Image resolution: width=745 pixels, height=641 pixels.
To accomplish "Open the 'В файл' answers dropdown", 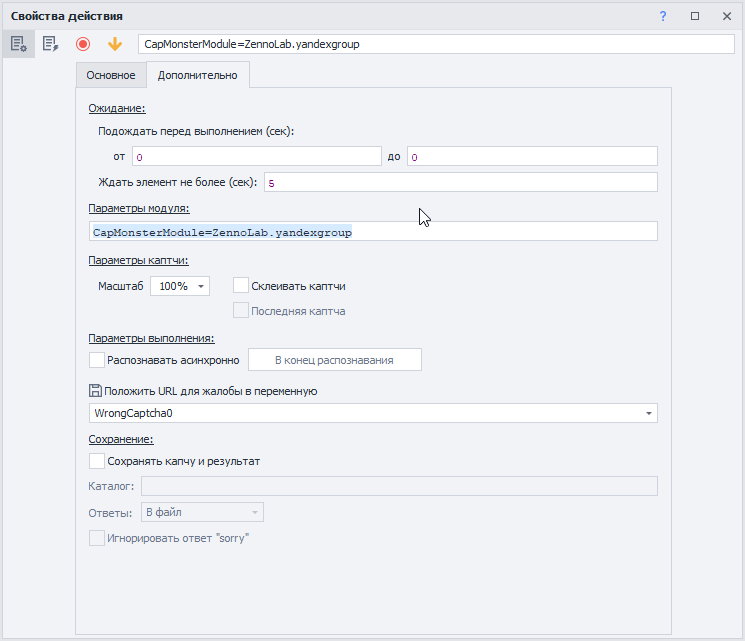I will (201, 512).
